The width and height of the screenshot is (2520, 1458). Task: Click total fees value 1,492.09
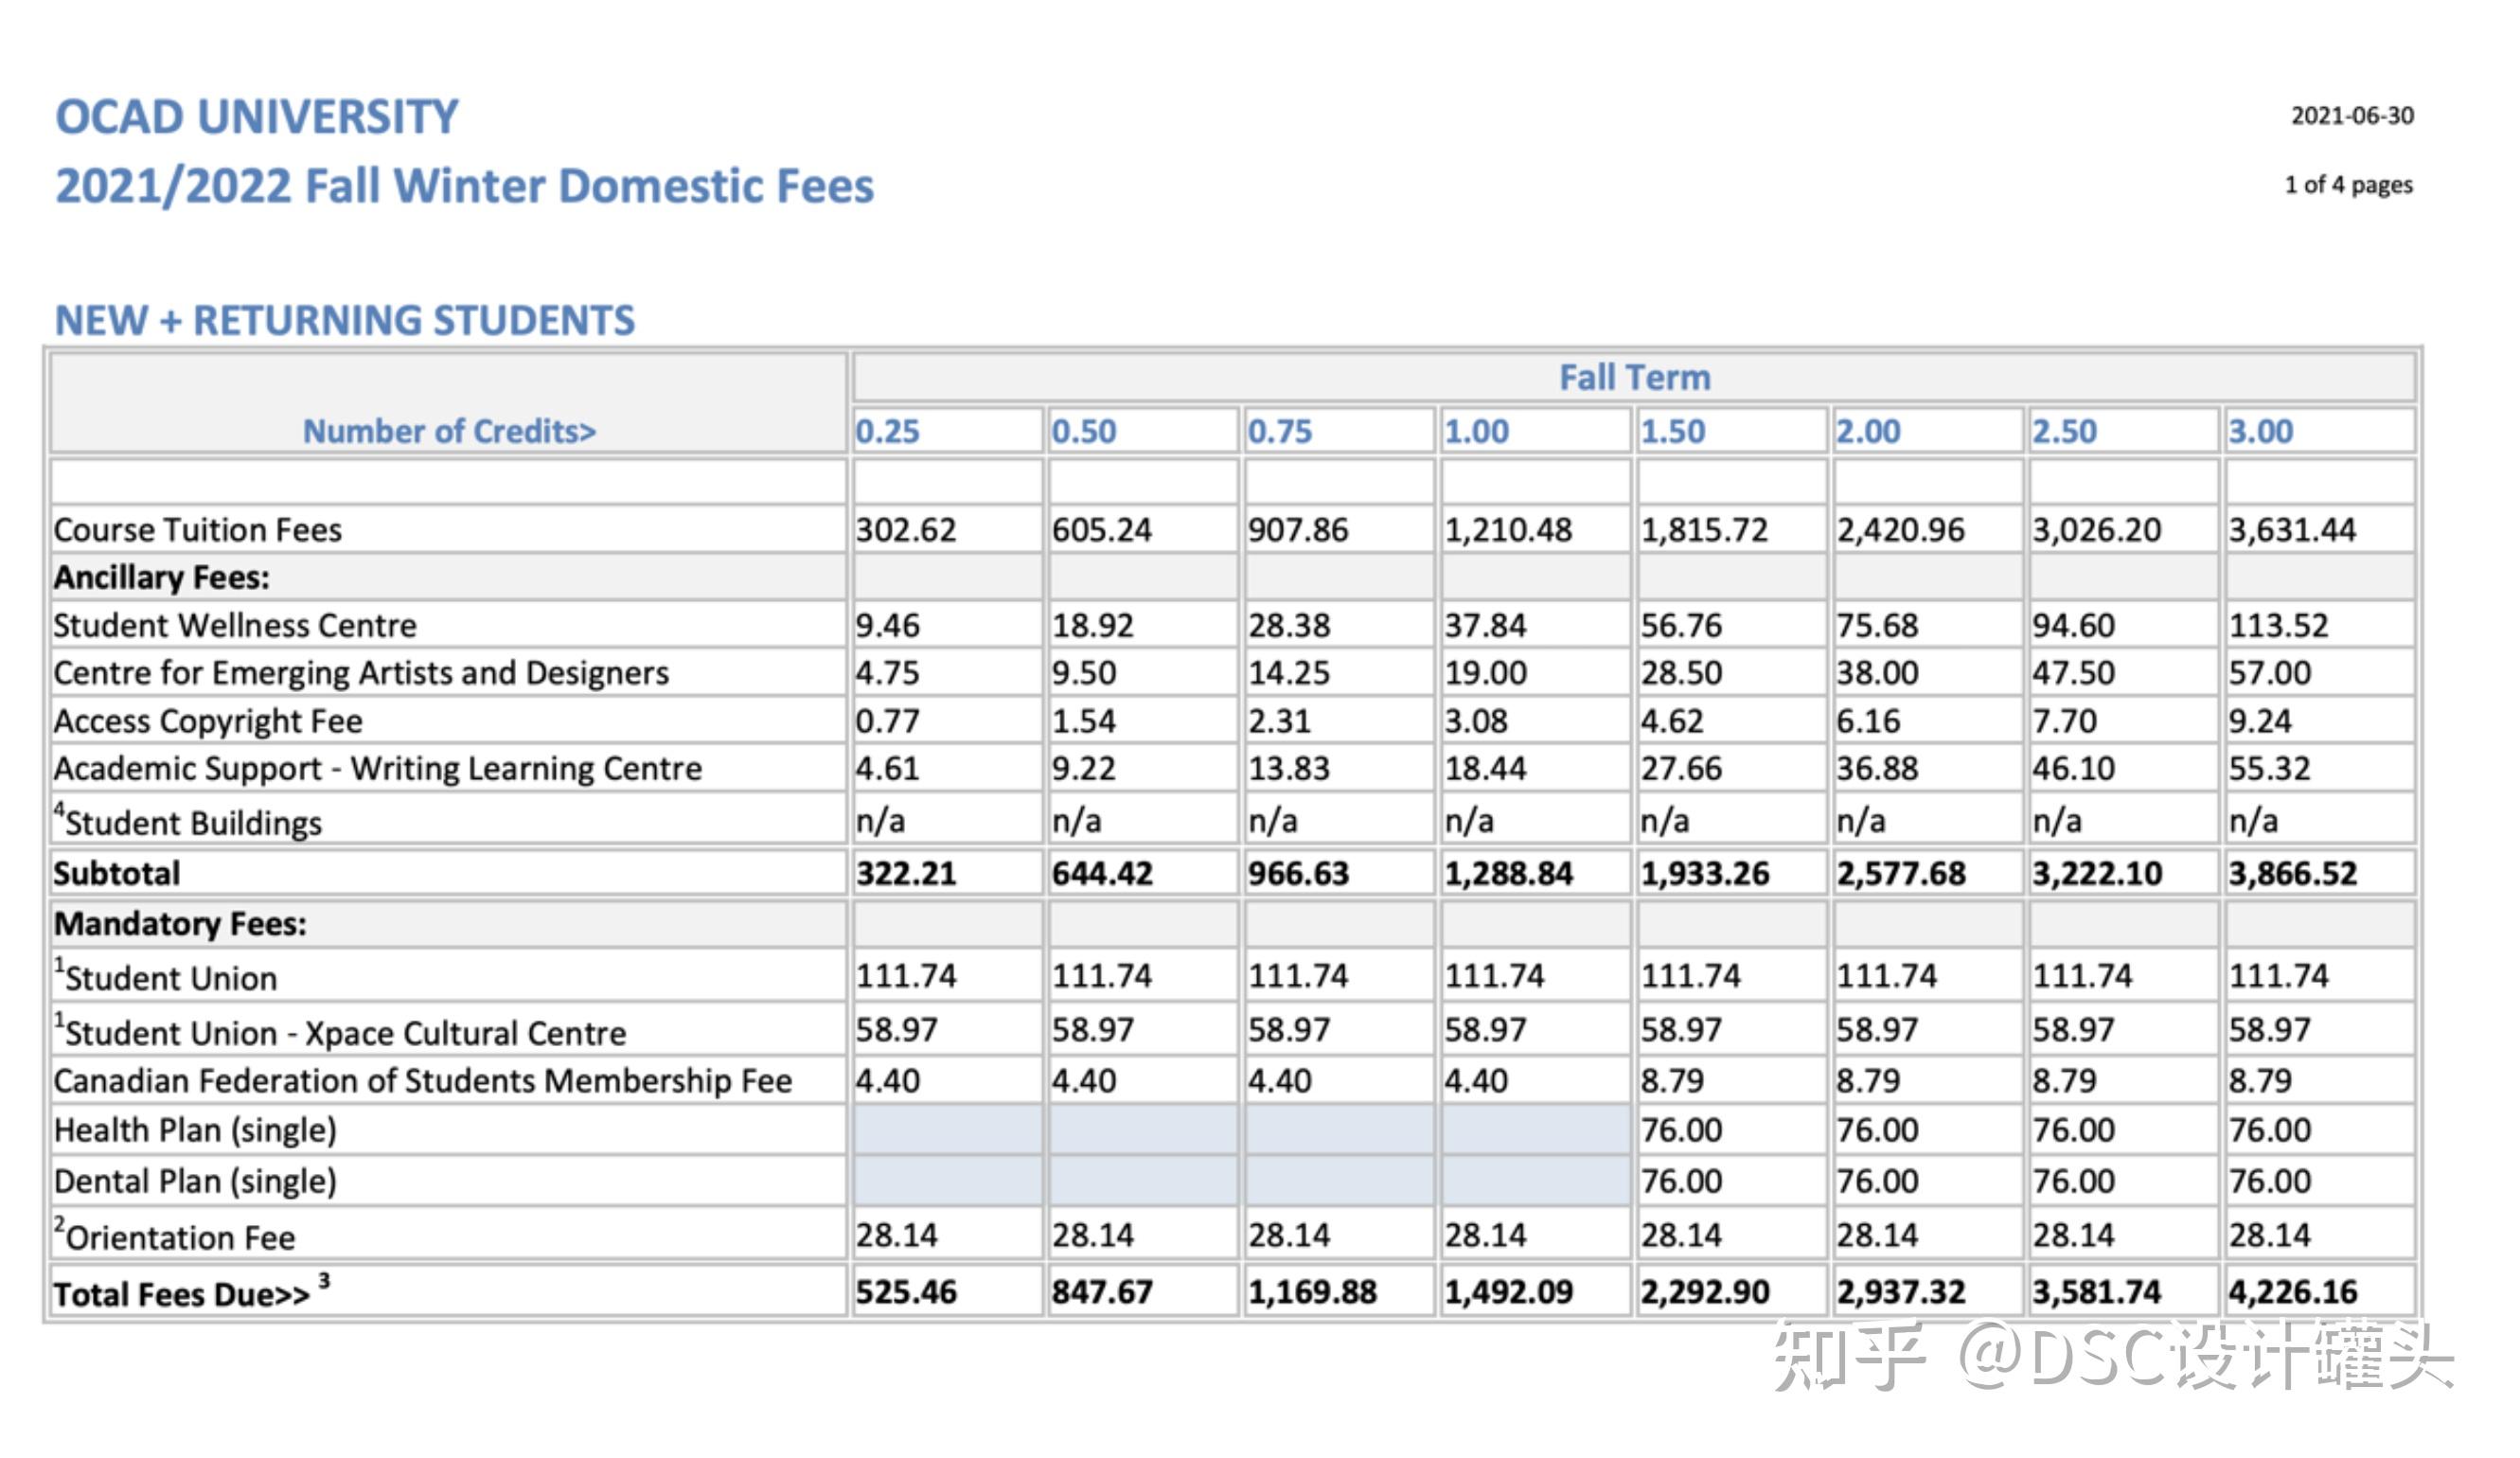(x=1507, y=1292)
